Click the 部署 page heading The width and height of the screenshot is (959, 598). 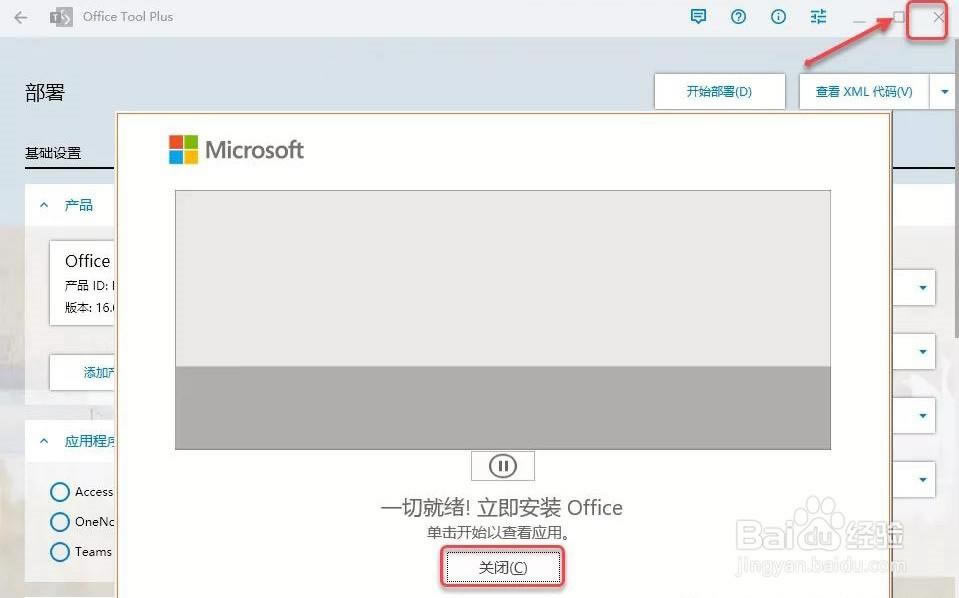point(45,93)
